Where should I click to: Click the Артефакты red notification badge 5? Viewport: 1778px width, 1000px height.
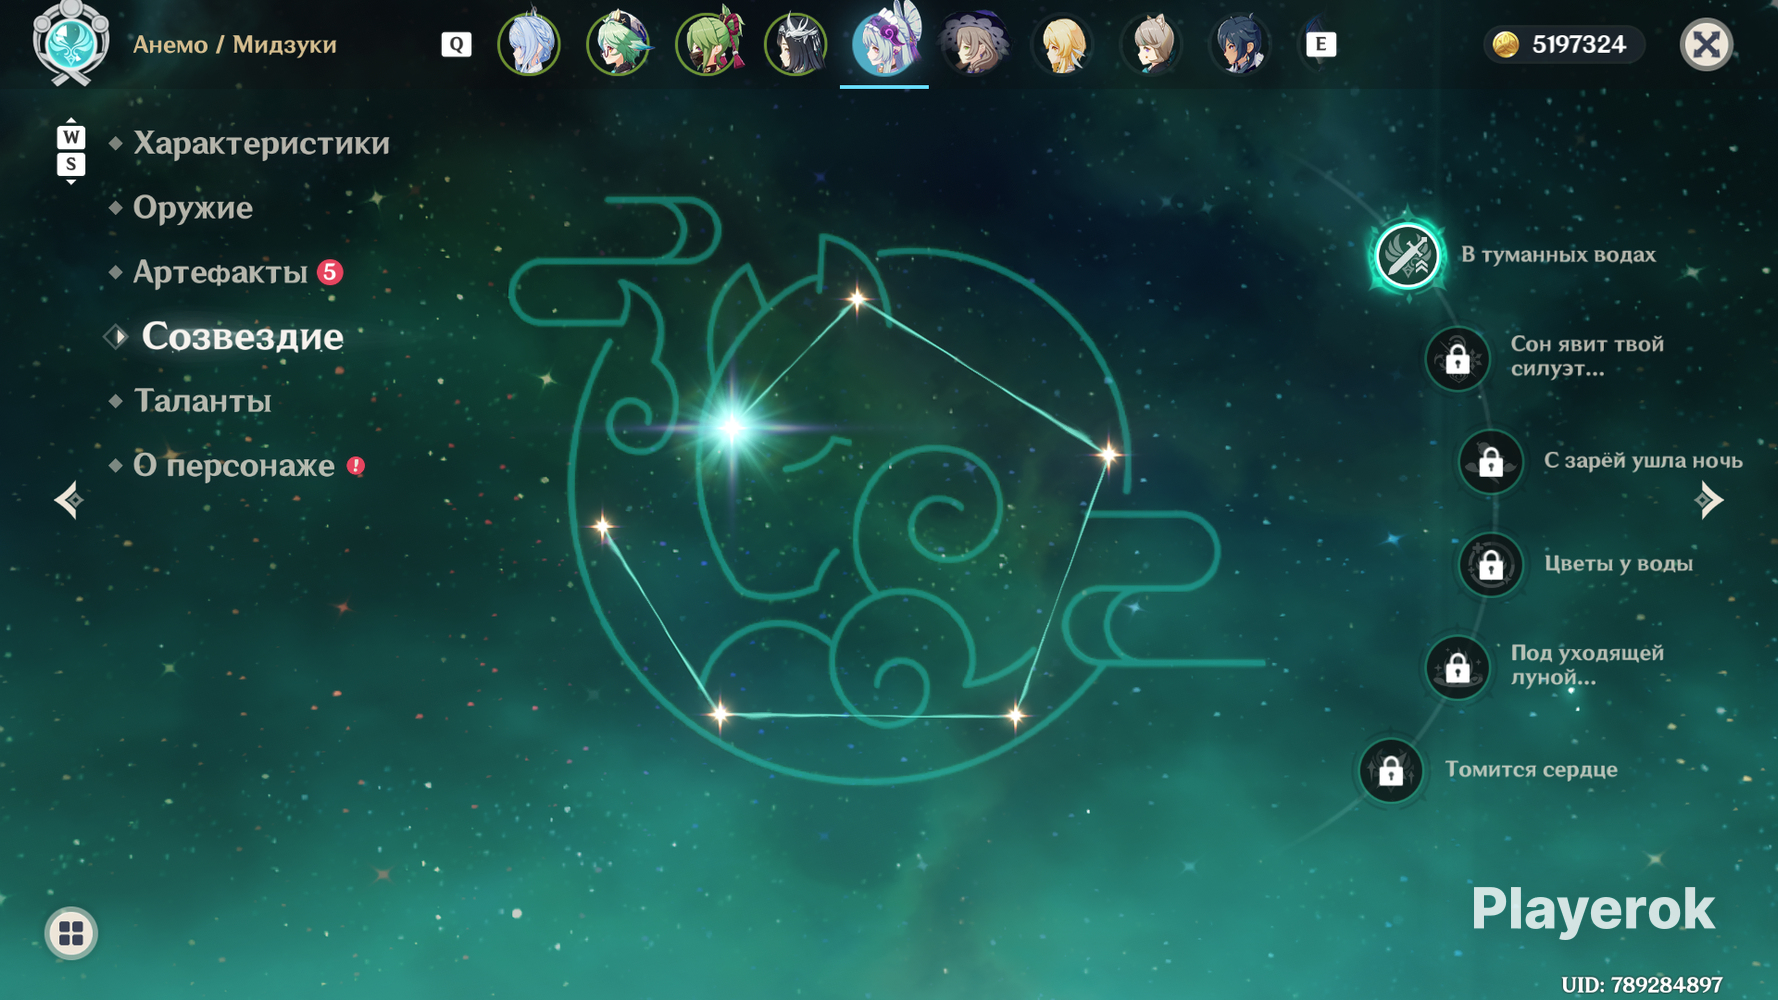click(x=330, y=272)
